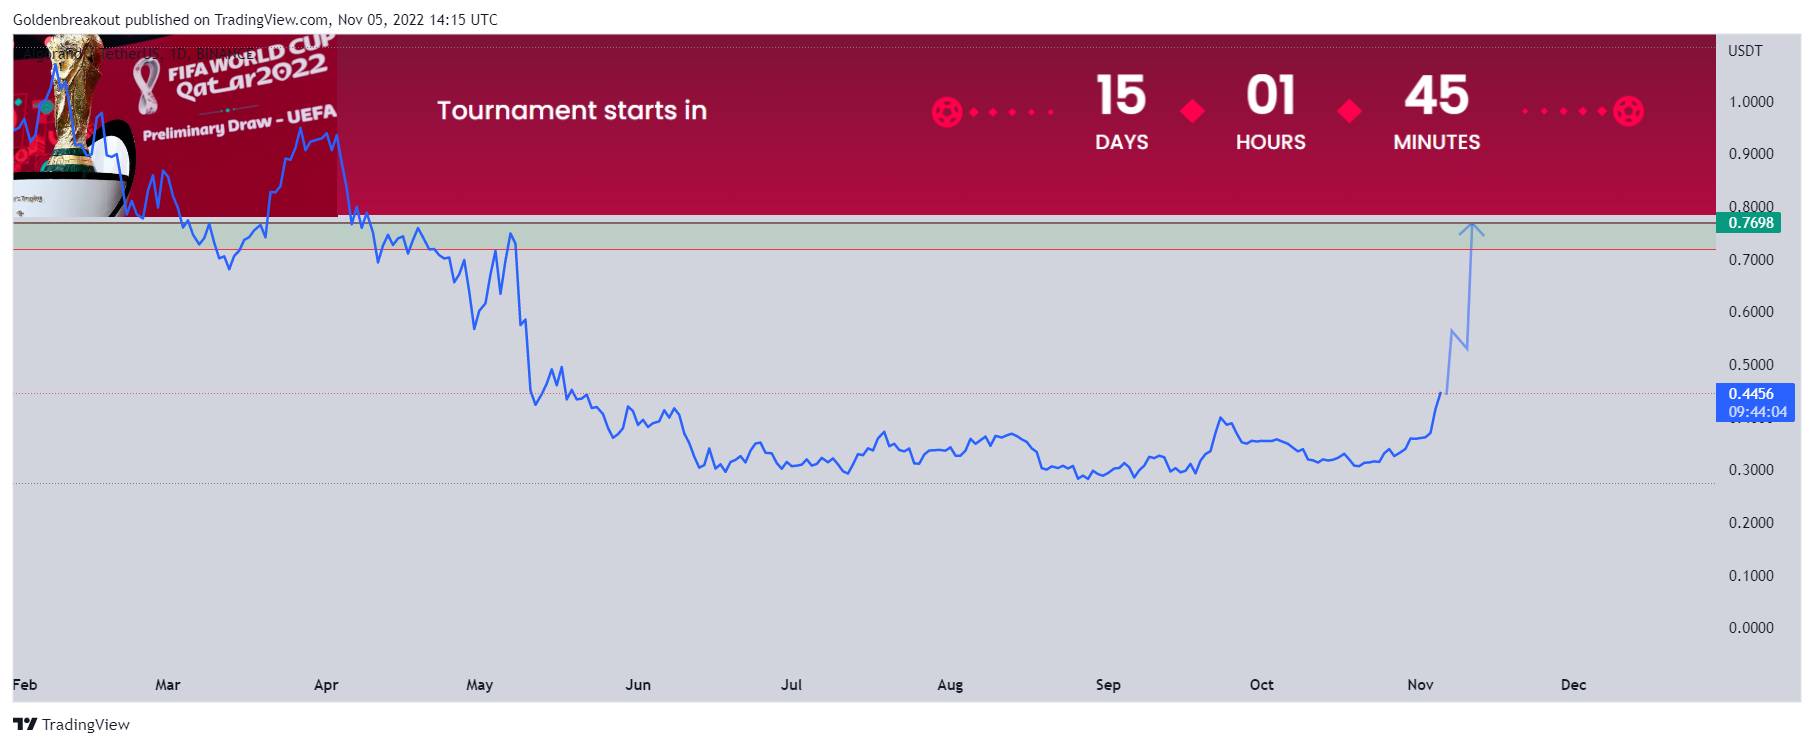
Task: Click the 0.5000 price axis label
Action: [x=1751, y=365]
